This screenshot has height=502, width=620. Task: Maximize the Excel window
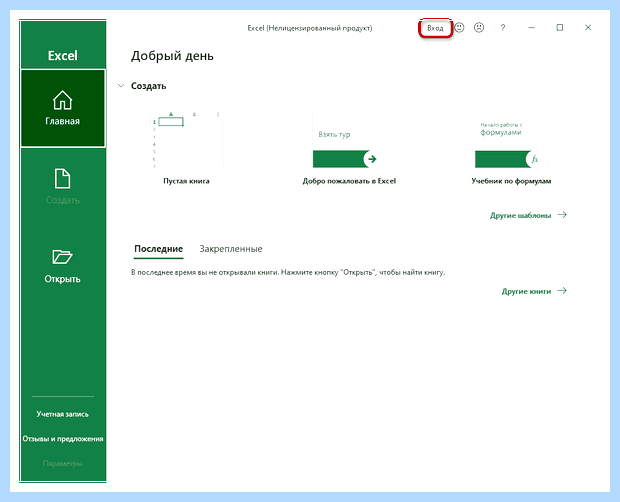click(560, 28)
